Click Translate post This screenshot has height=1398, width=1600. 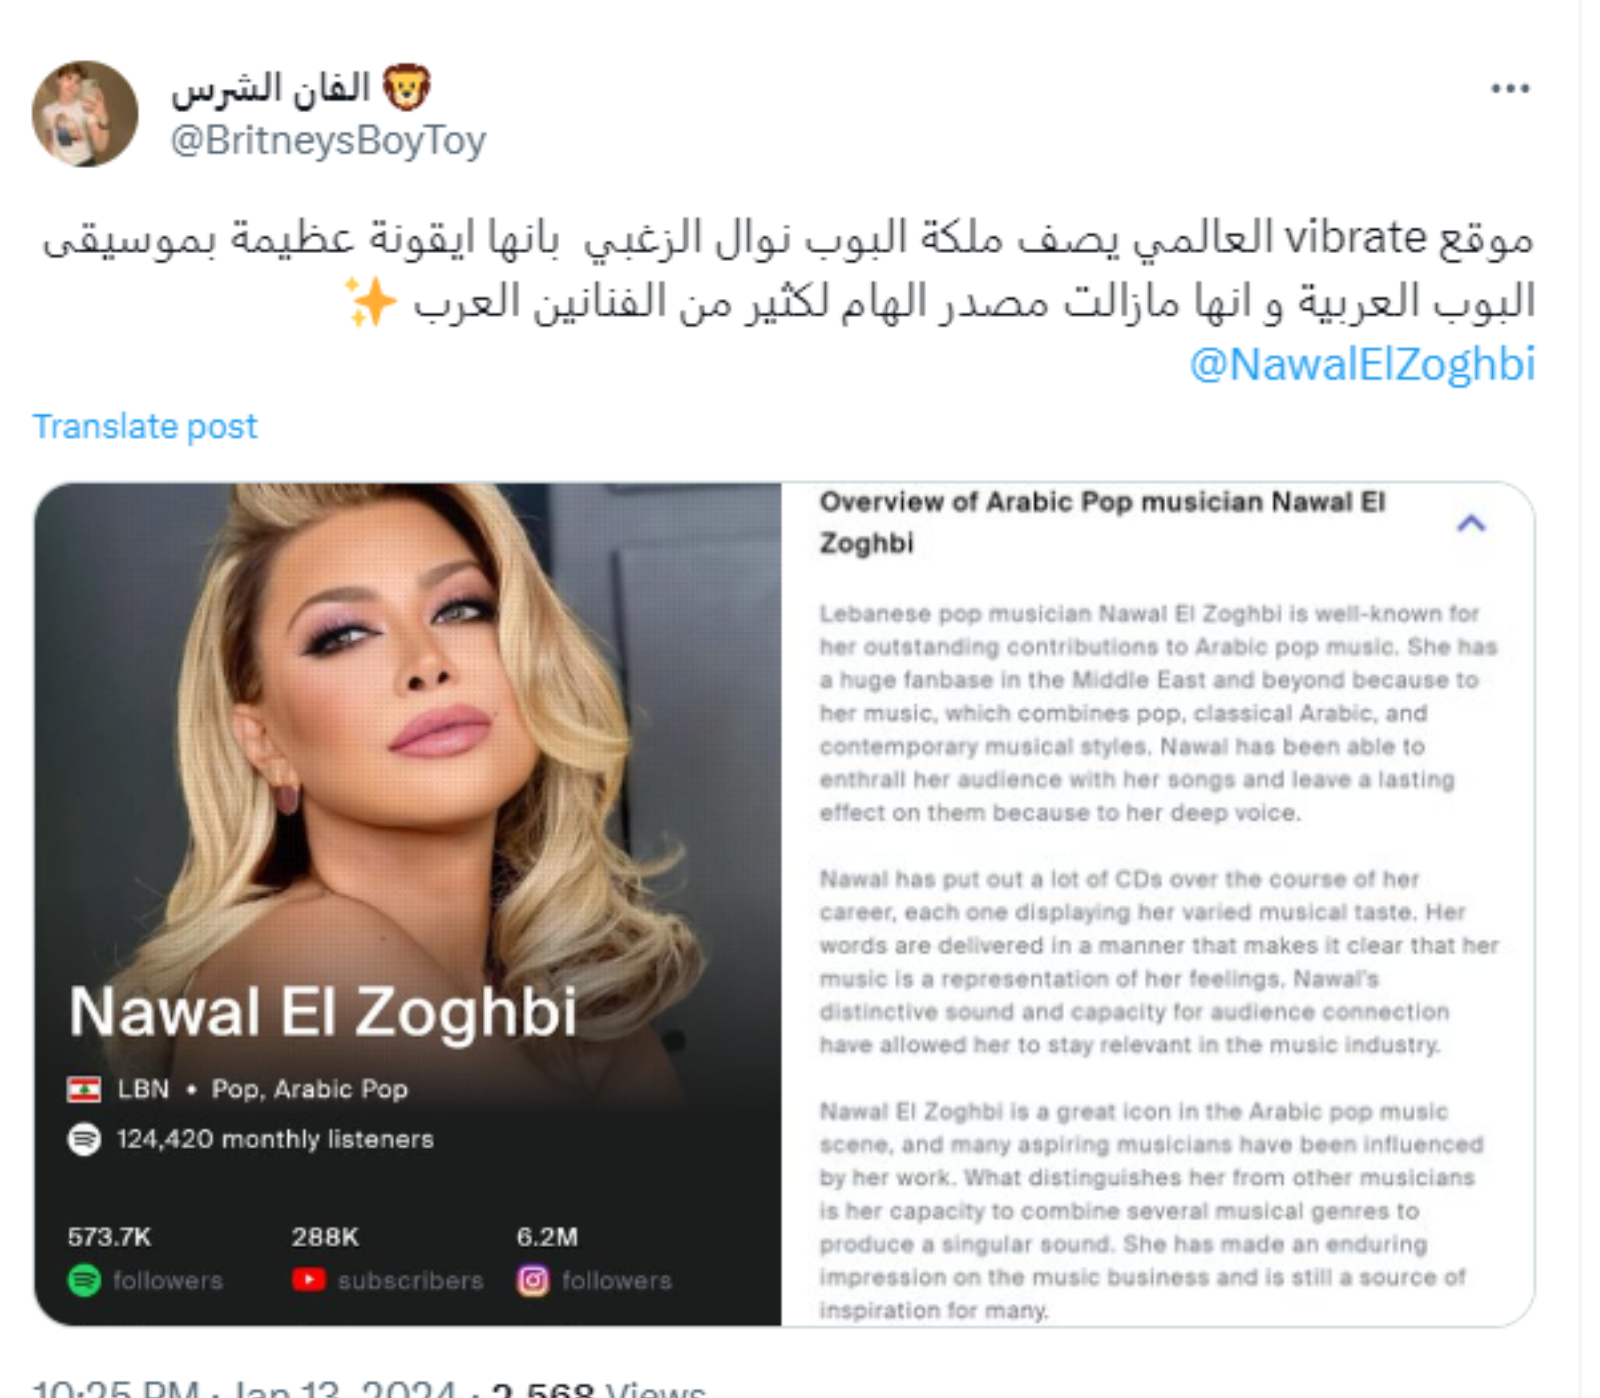pos(145,427)
